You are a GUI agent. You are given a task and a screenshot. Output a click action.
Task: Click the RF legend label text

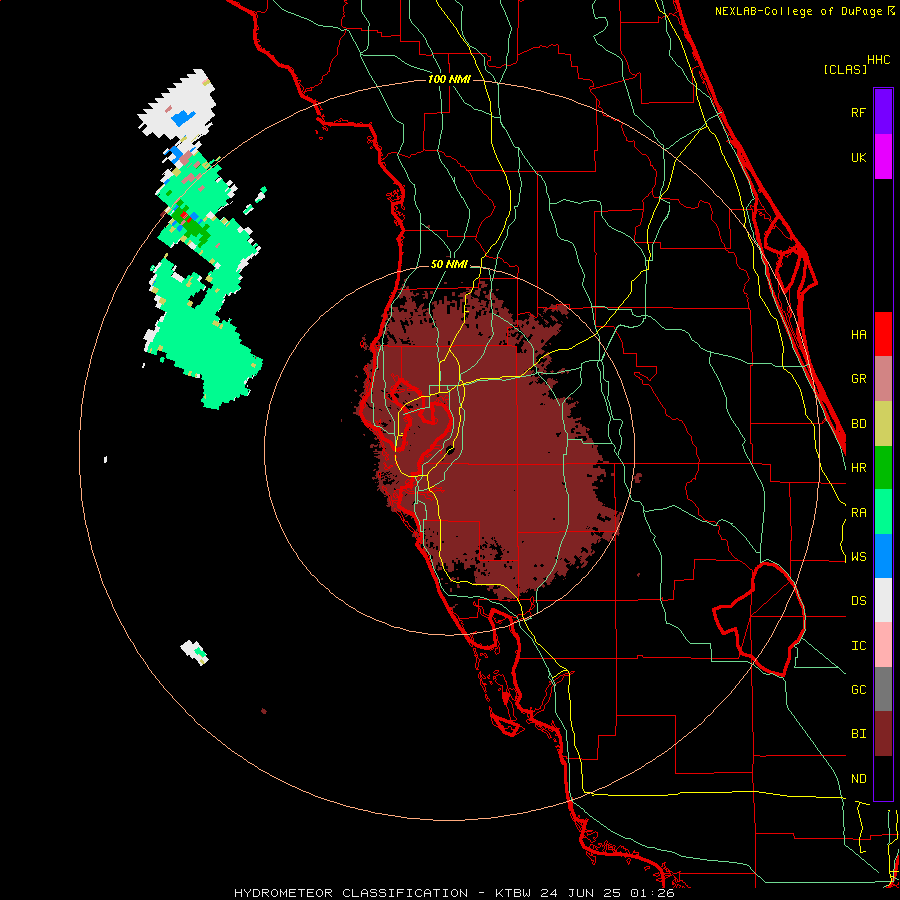coord(858,112)
